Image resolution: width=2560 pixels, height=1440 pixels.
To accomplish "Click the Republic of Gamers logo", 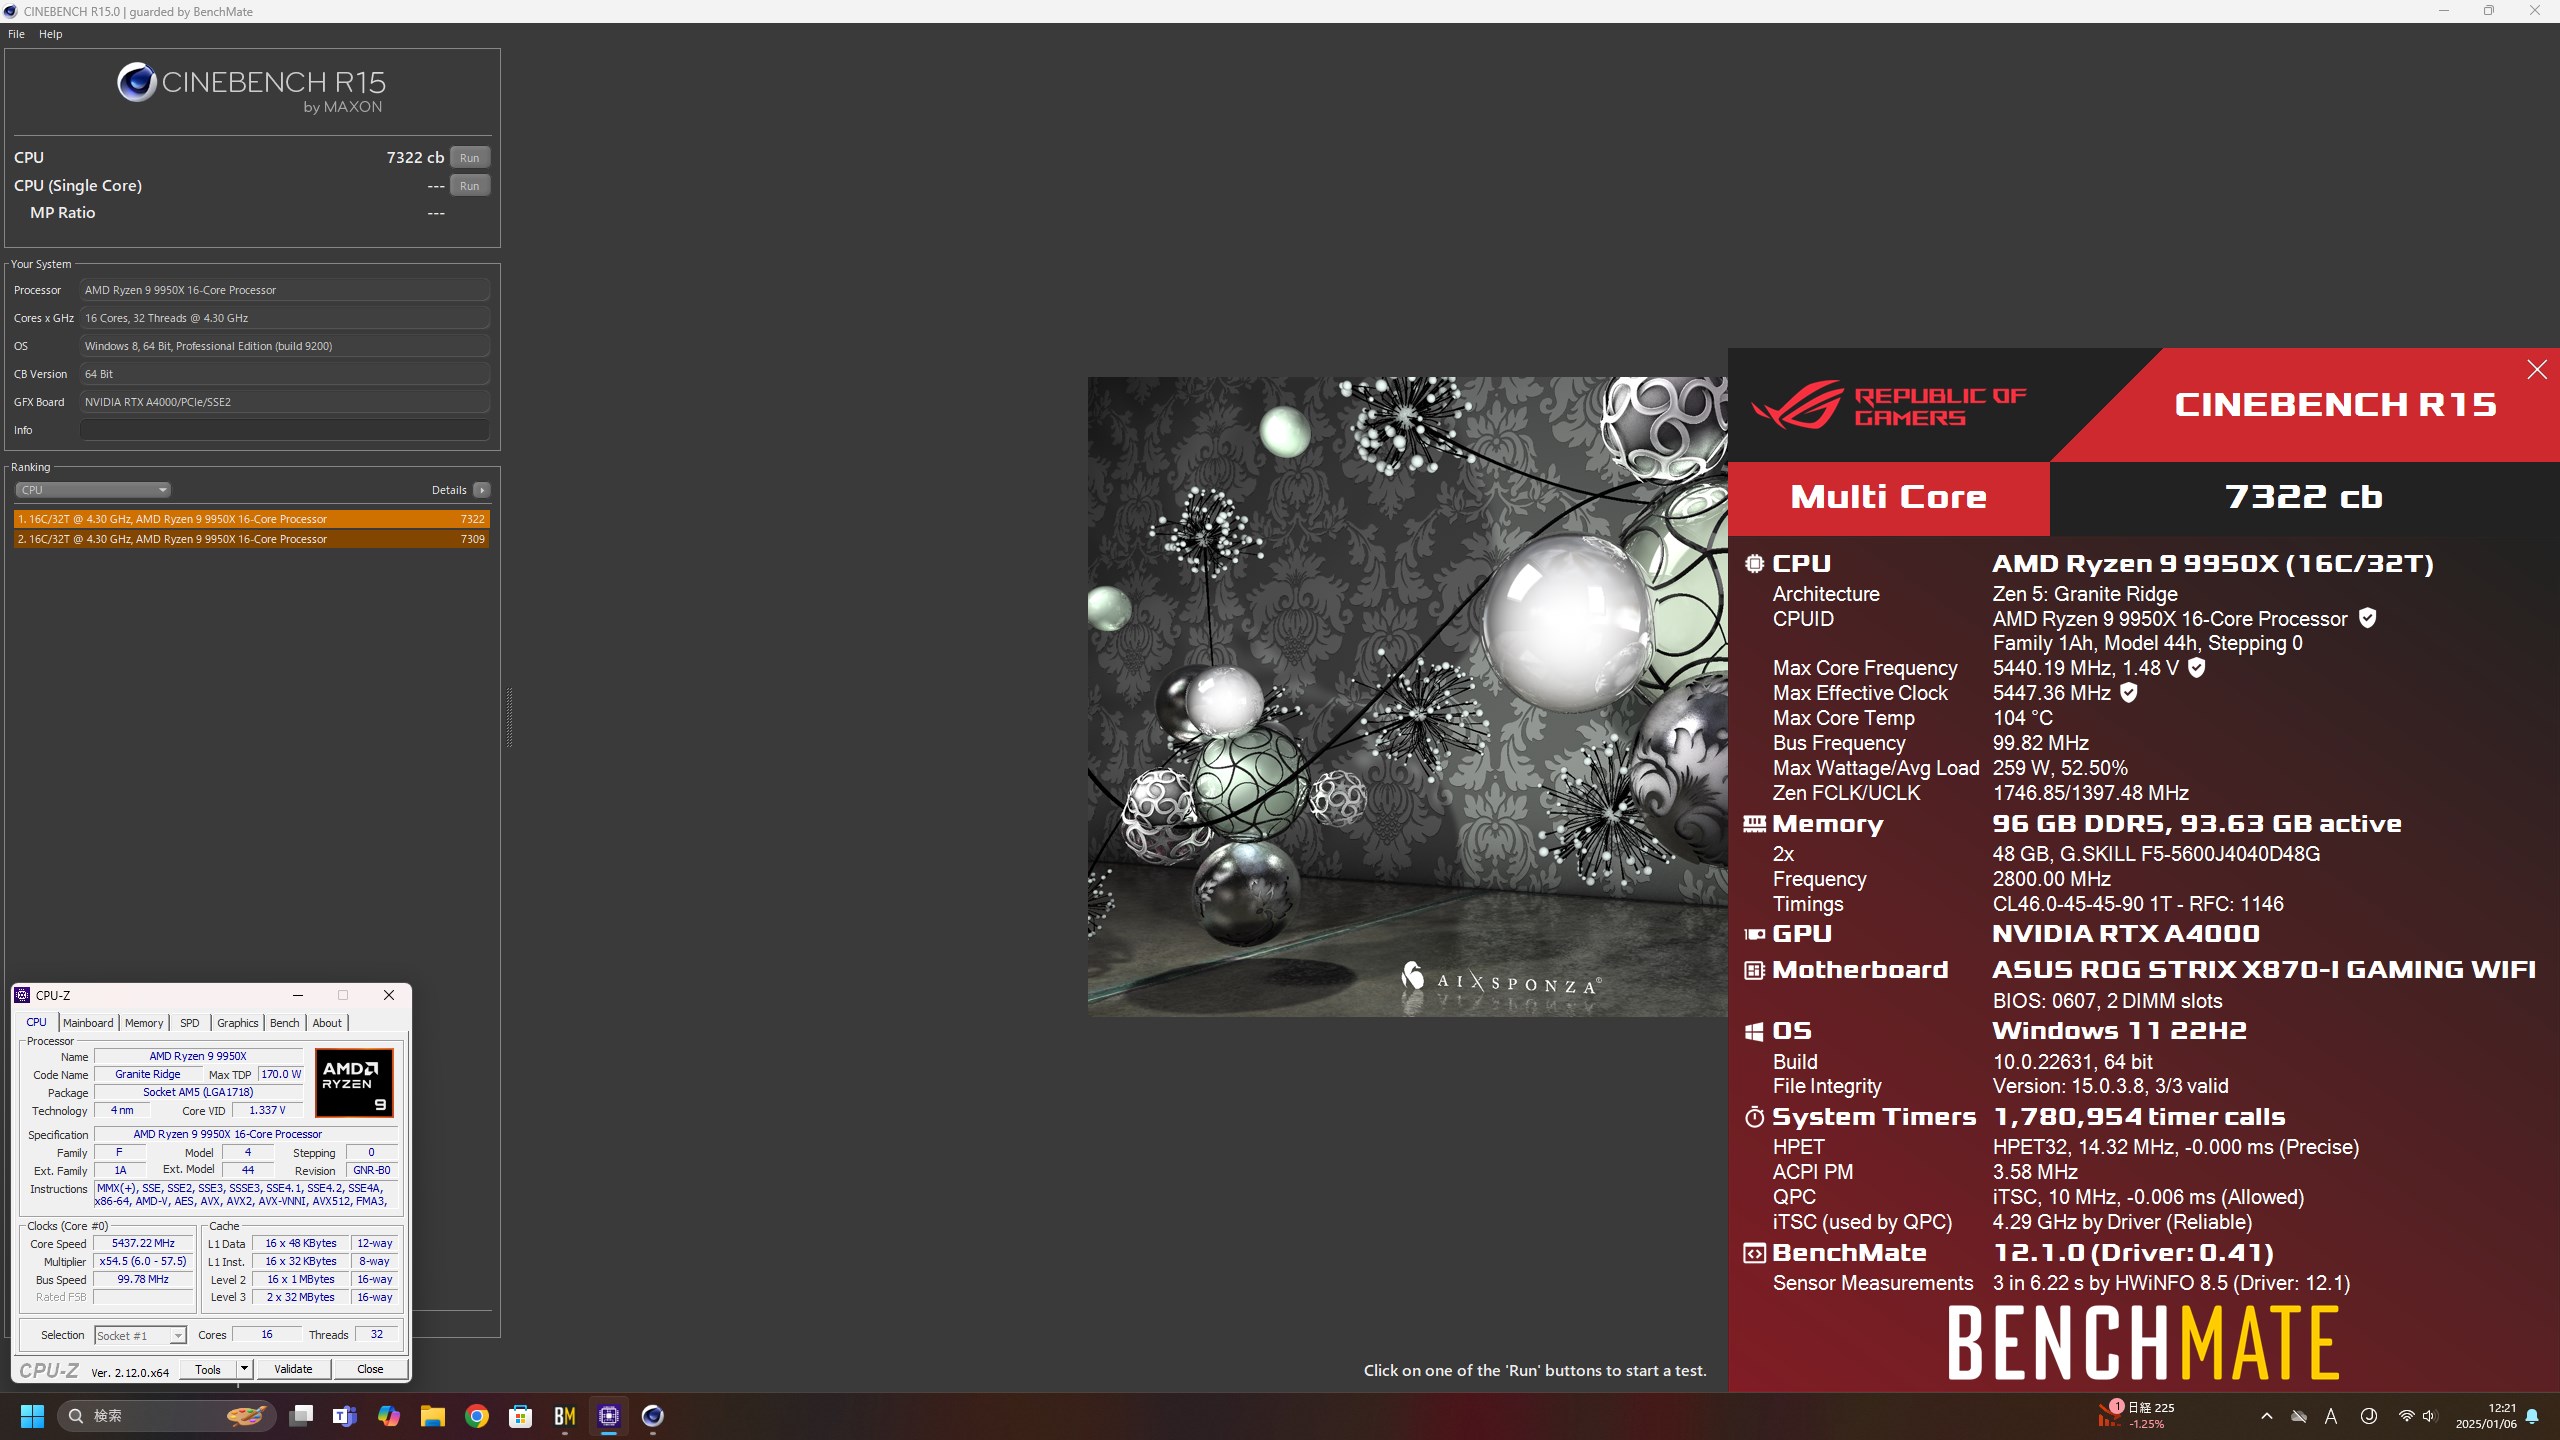I will (x=1889, y=405).
